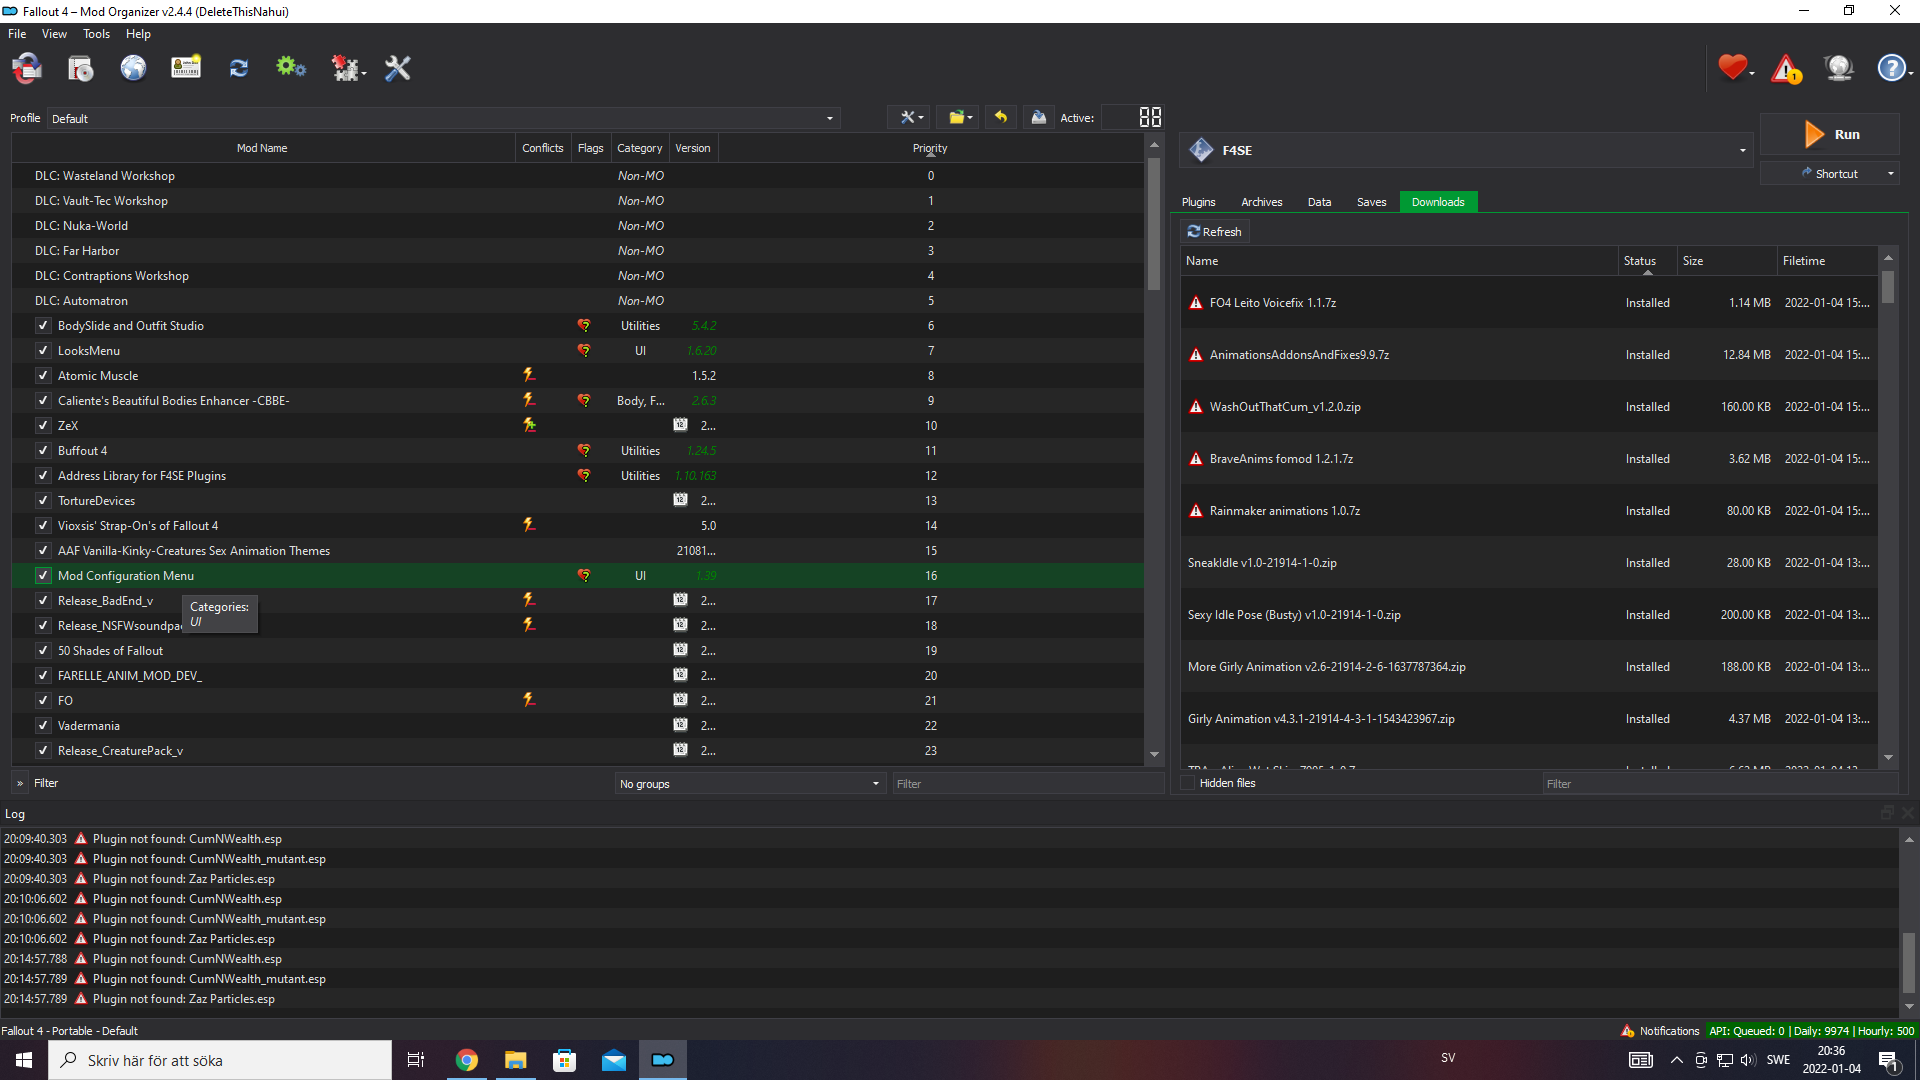1920x1080 pixels.
Task: Switch to the Archives tab
Action: pos(1261,202)
